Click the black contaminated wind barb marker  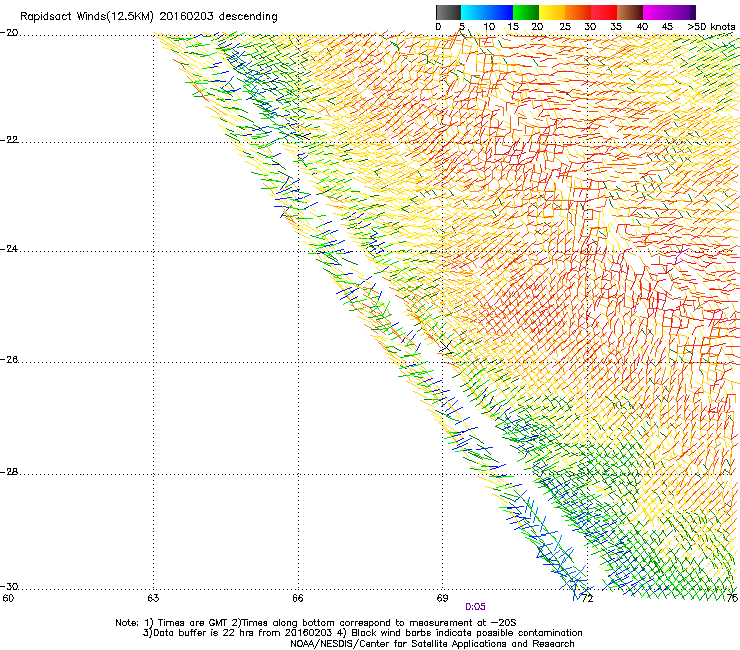(446, 346)
